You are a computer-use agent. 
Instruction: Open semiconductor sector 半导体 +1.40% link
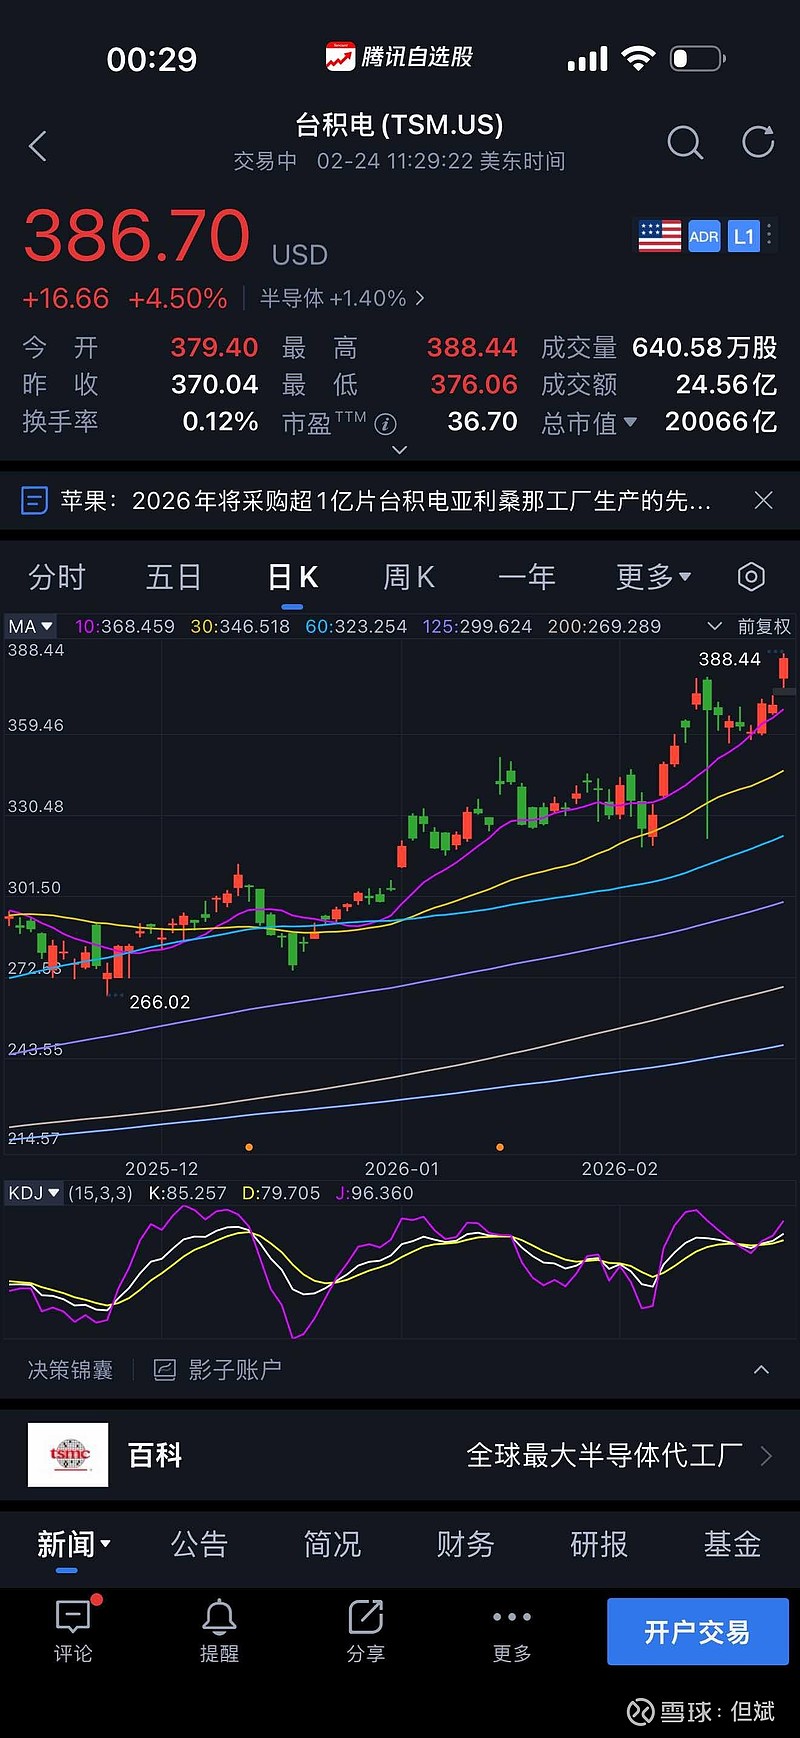342,298
